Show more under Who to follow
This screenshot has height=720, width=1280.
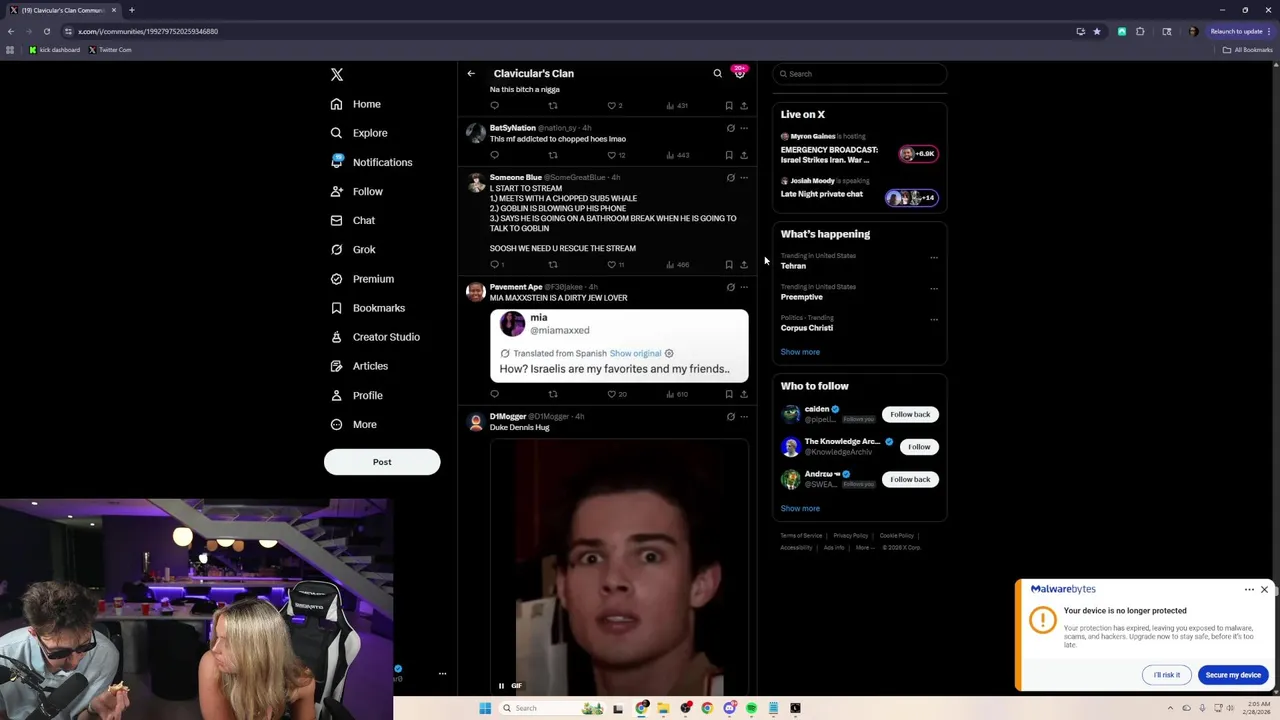pyautogui.click(x=800, y=508)
